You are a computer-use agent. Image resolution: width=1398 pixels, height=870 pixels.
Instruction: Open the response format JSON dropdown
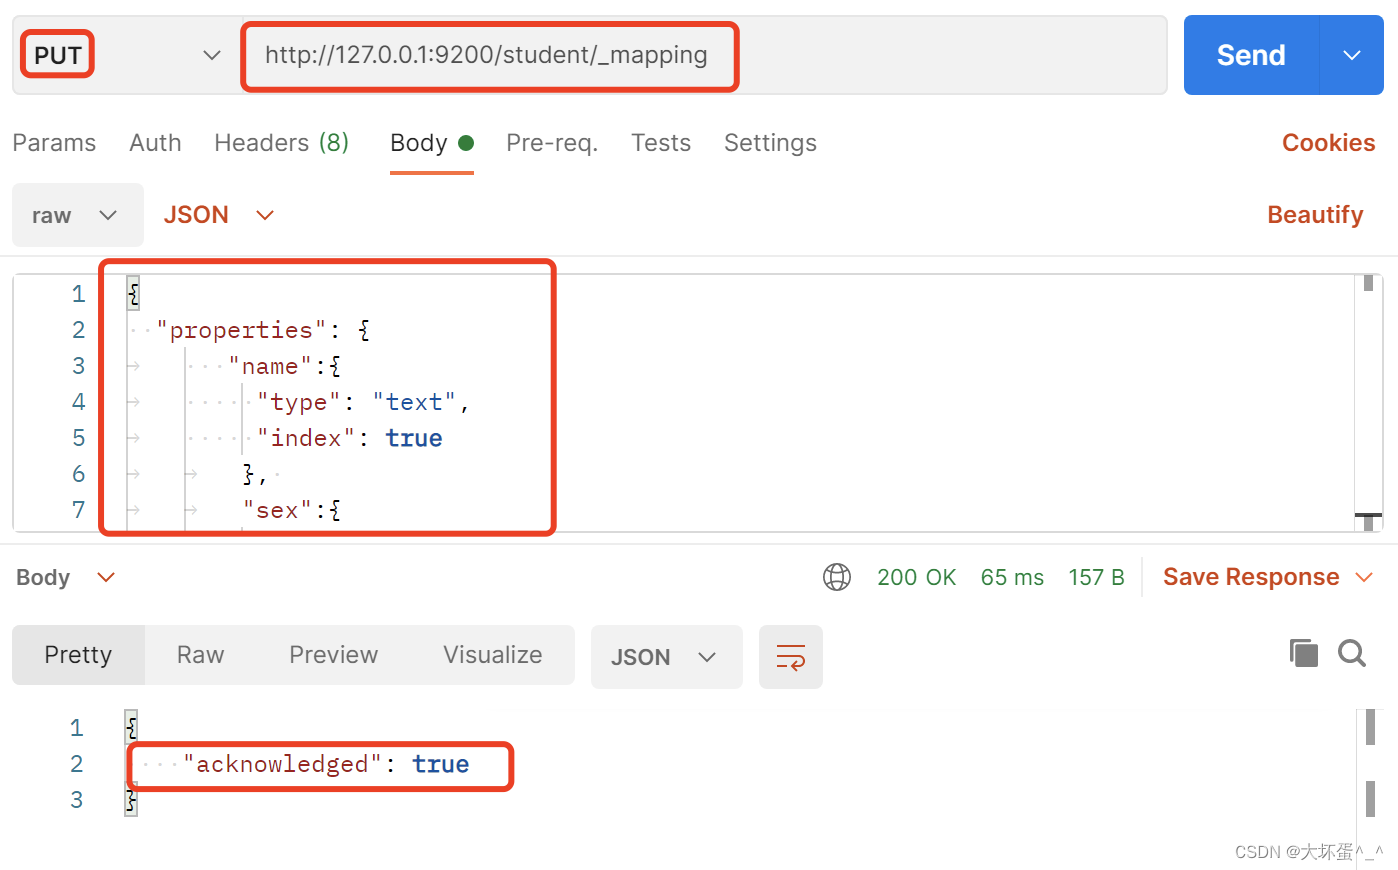coord(666,657)
